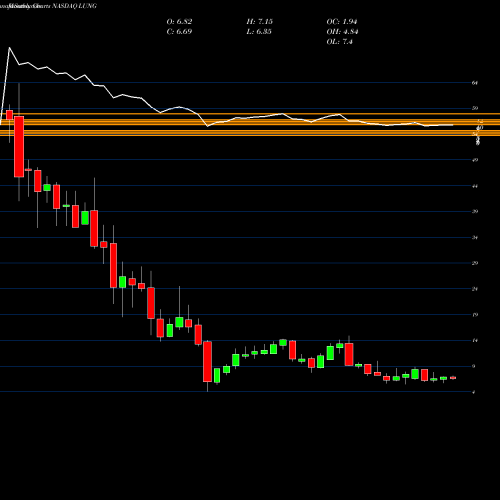Screen dimensions: 500x500
Task: Select the open value O: 6.82
Action: 179,22
